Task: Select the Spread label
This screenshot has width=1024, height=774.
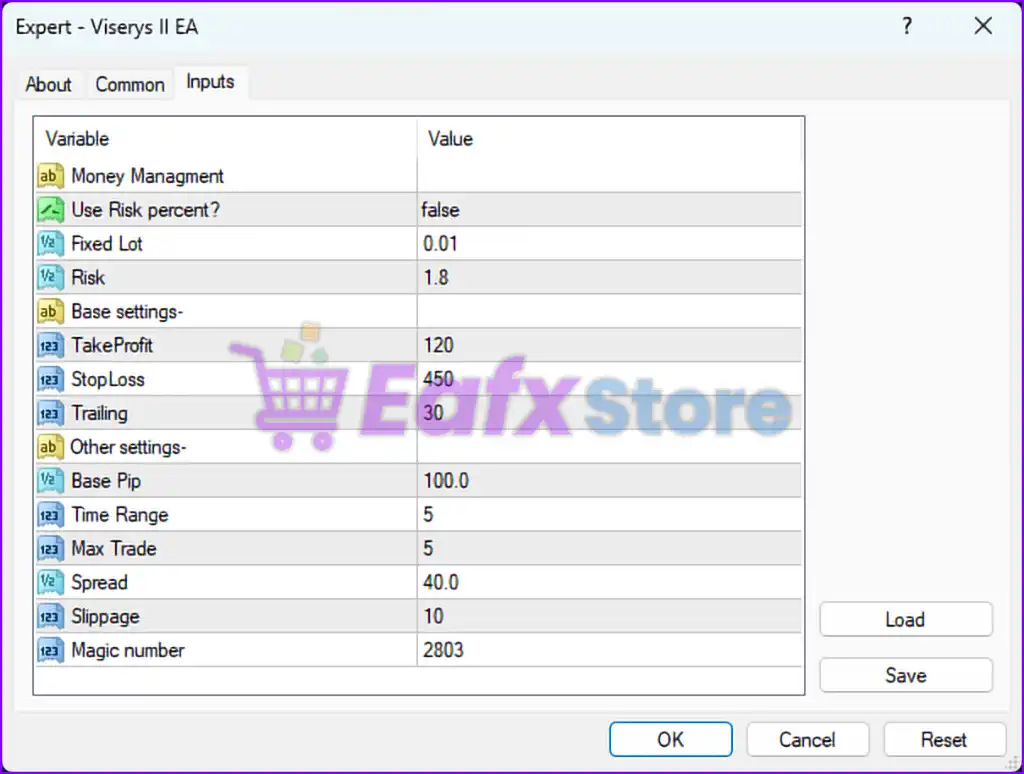Action: pos(99,583)
